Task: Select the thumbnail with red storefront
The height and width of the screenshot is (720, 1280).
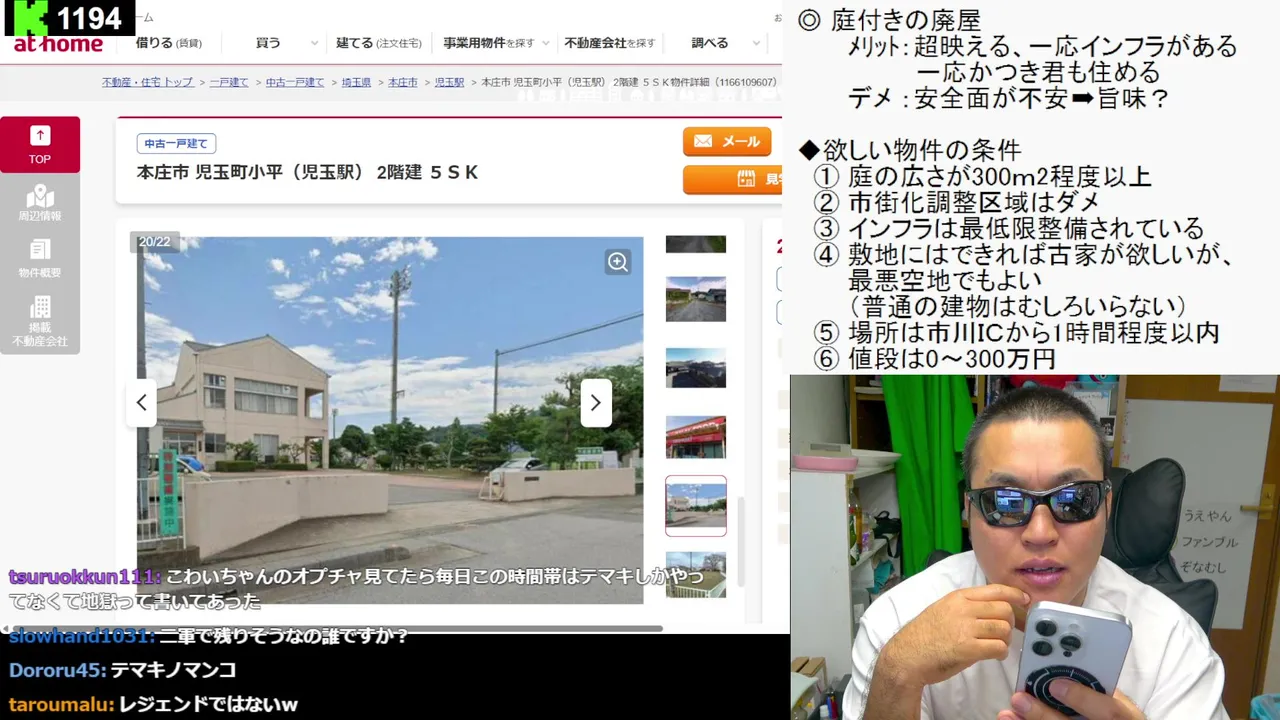Action: pos(696,437)
